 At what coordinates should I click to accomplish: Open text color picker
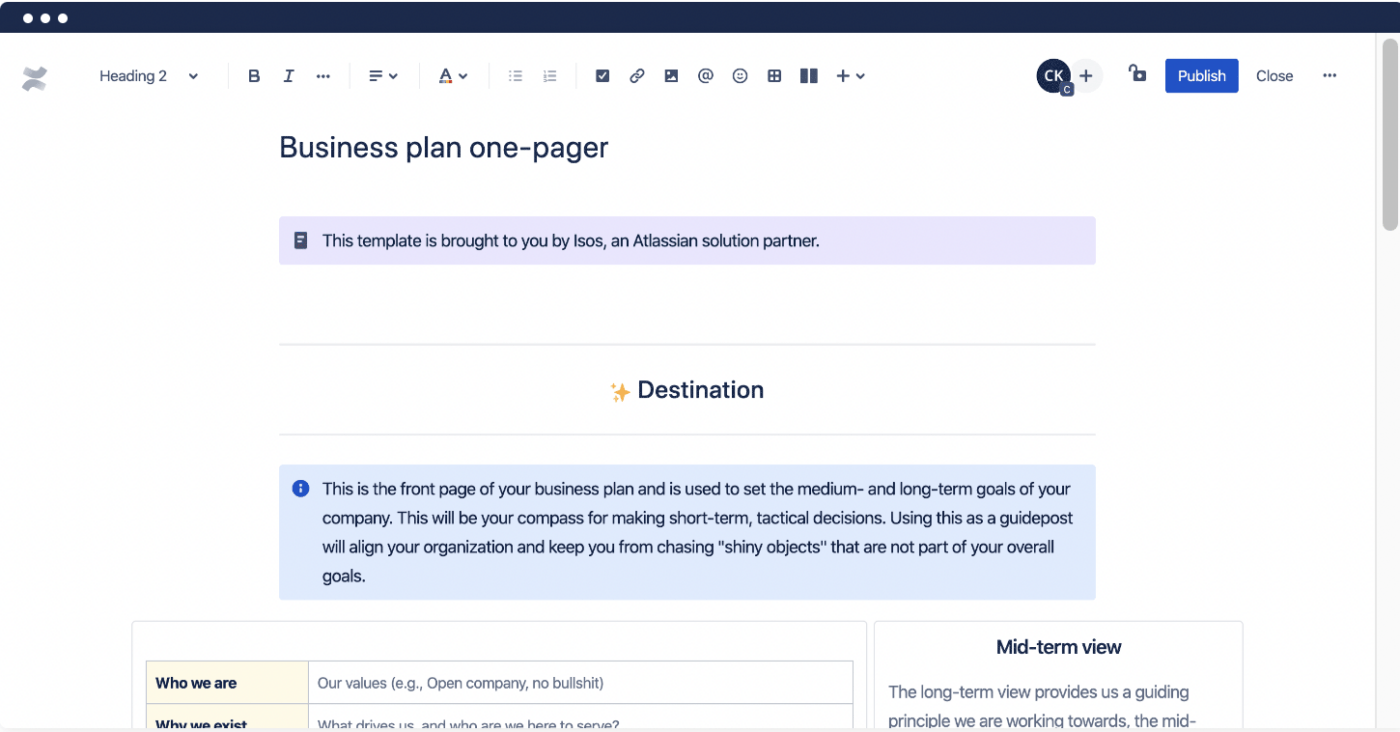coord(453,76)
